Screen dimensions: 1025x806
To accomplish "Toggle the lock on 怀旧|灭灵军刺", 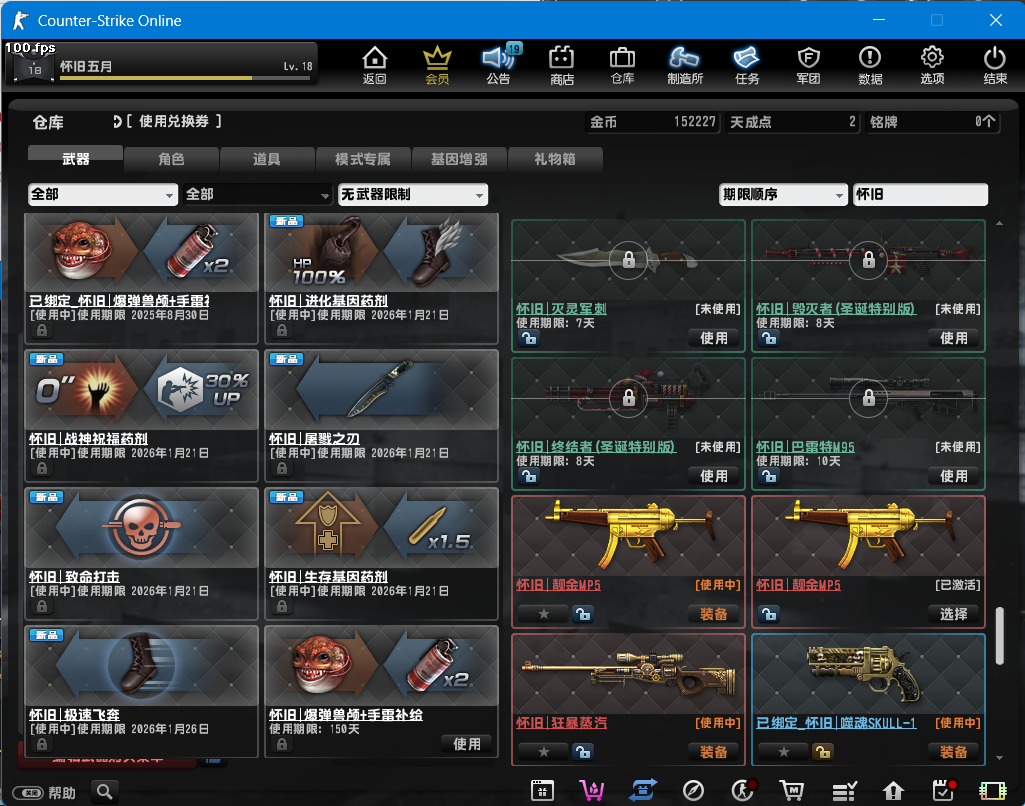I will [529, 338].
